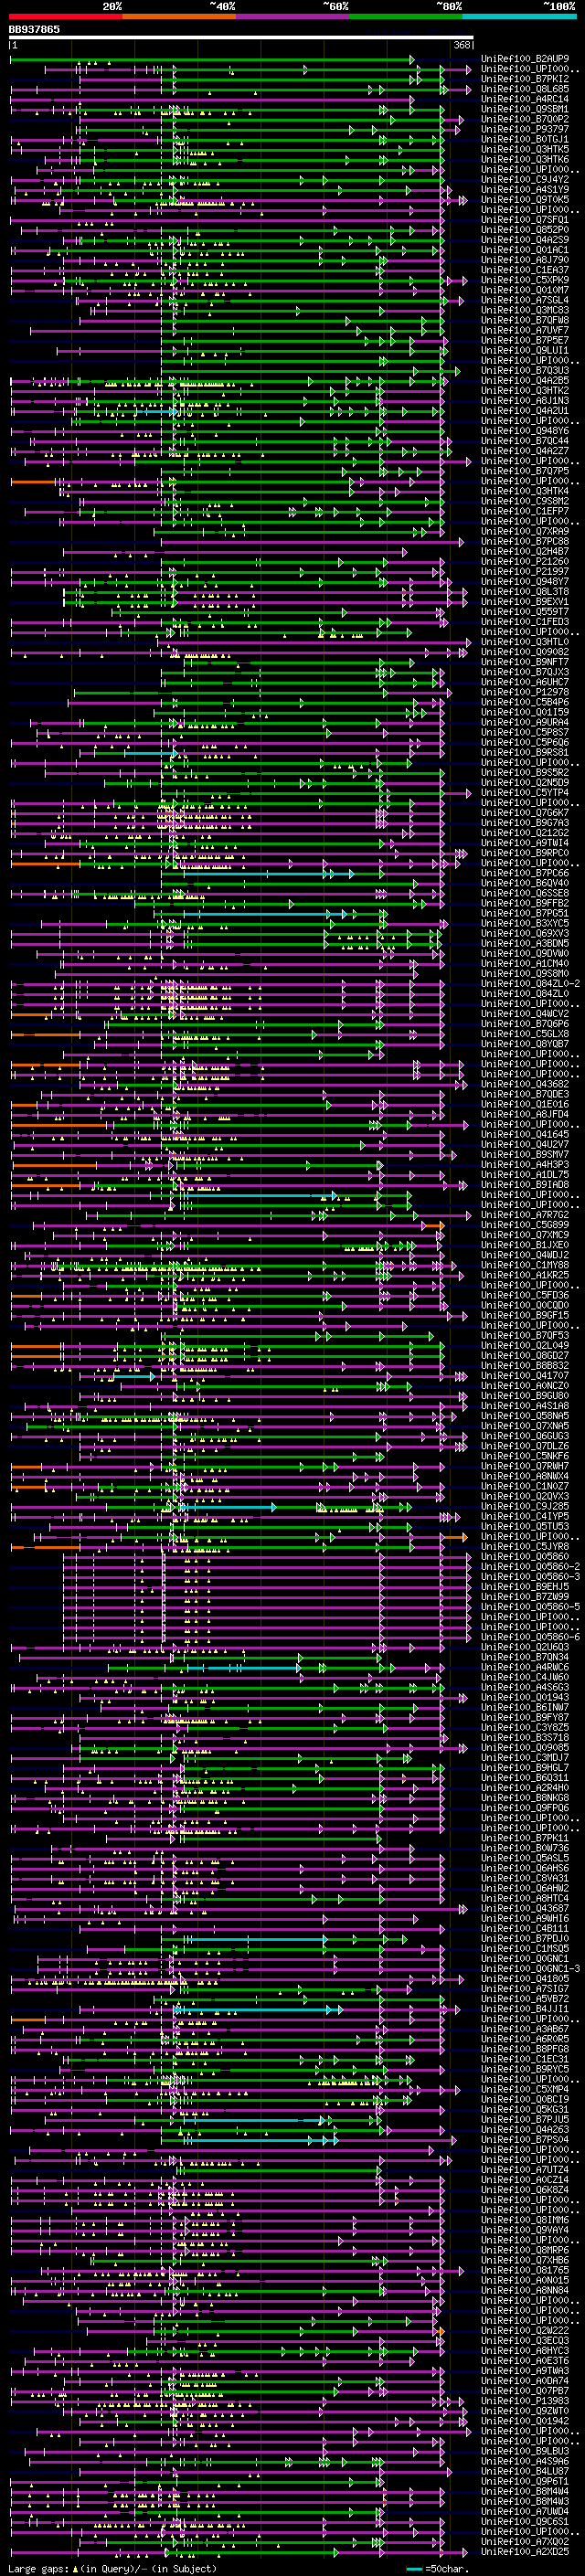Viewport: 585px width, 2576px height.
Task: Pick the UniRef100_Q3MC83 hit
Action: [525, 310]
